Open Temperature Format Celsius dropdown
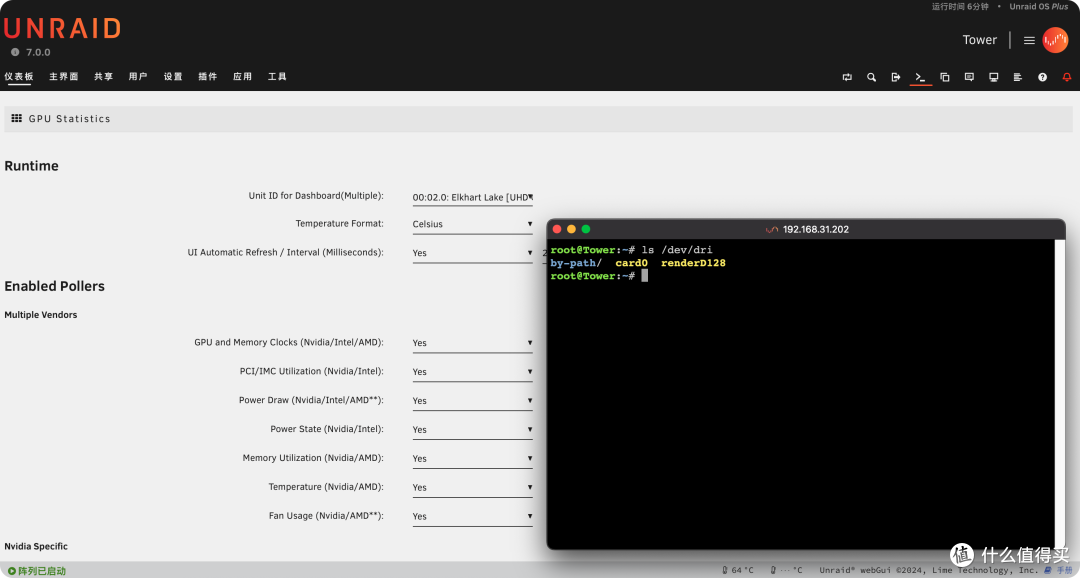Screen dimensions: 1080x578 point(472,224)
